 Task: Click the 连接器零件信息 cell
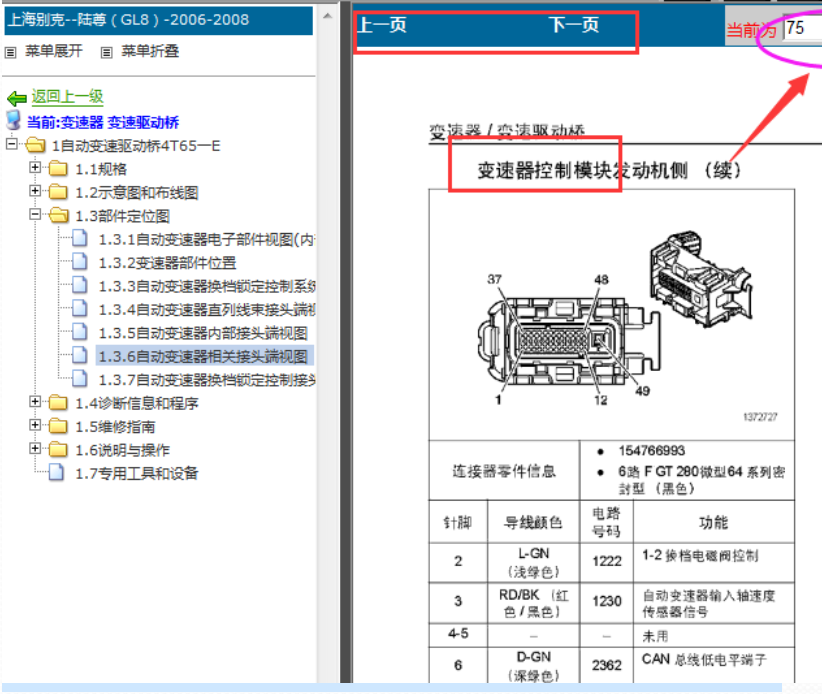click(x=504, y=471)
